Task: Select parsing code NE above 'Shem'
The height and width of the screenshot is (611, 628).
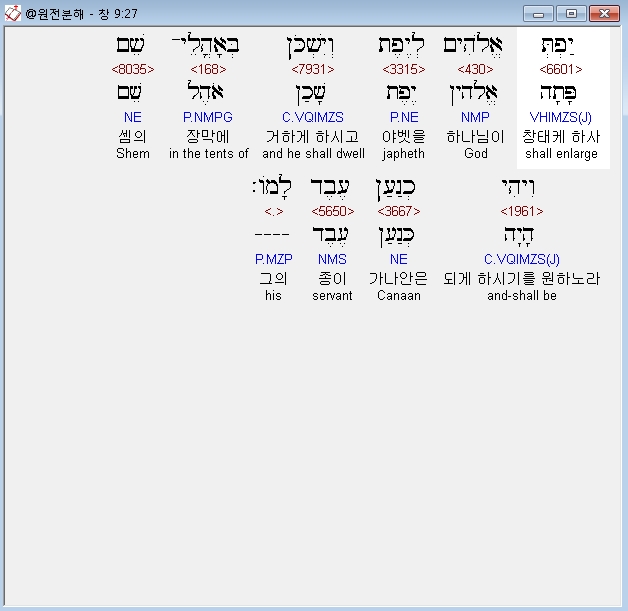Action: [133, 117]
